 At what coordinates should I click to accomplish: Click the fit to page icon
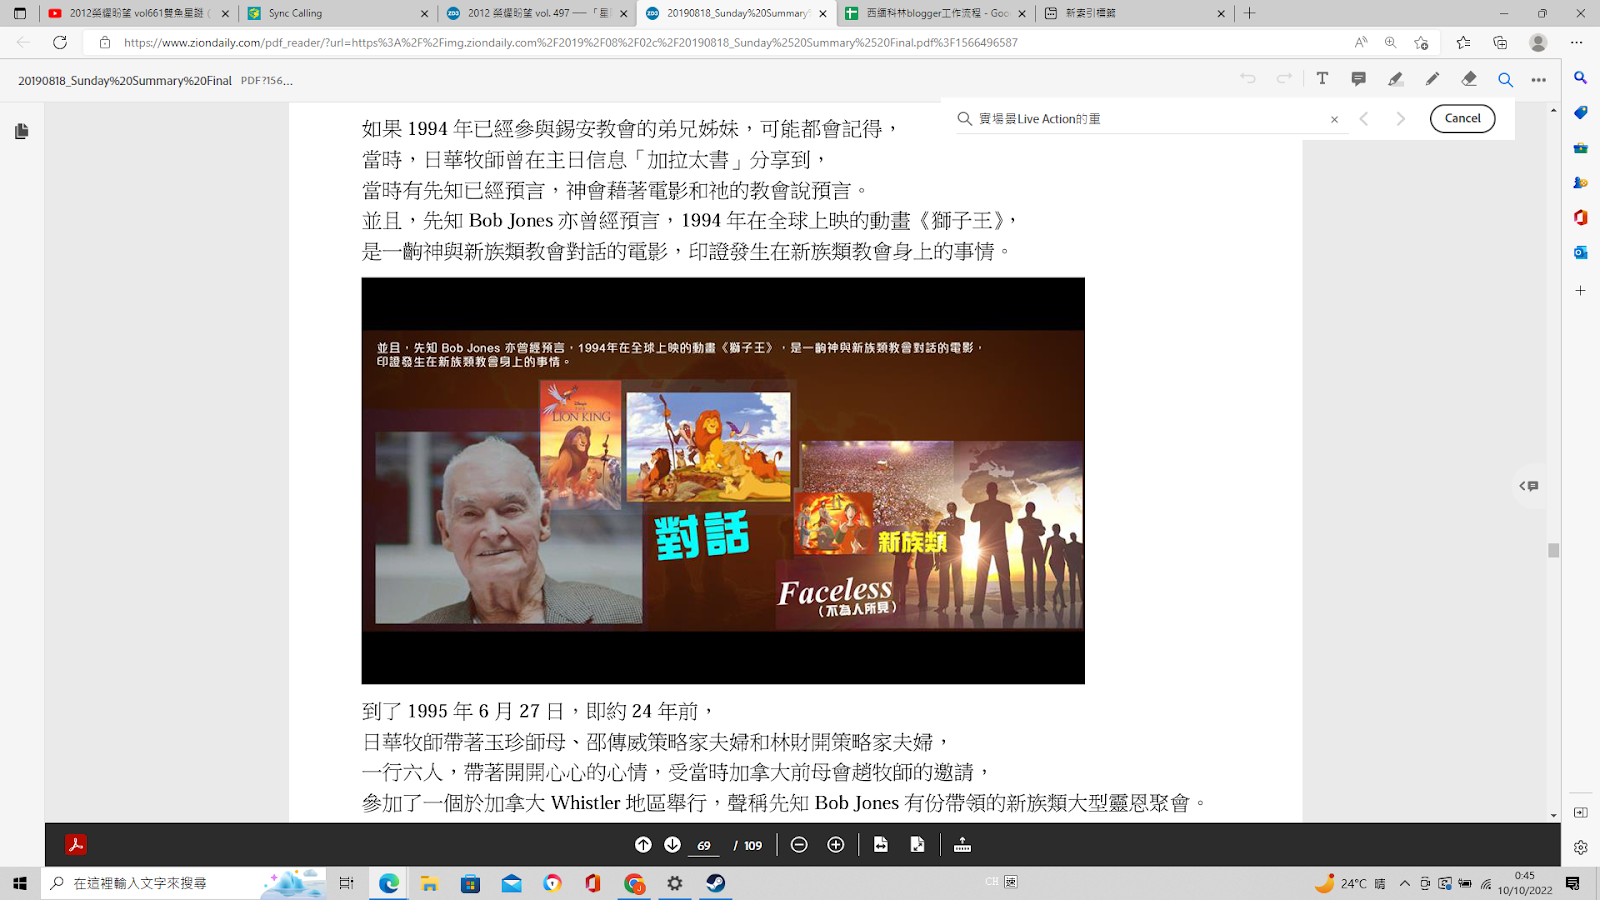point(917,845)
